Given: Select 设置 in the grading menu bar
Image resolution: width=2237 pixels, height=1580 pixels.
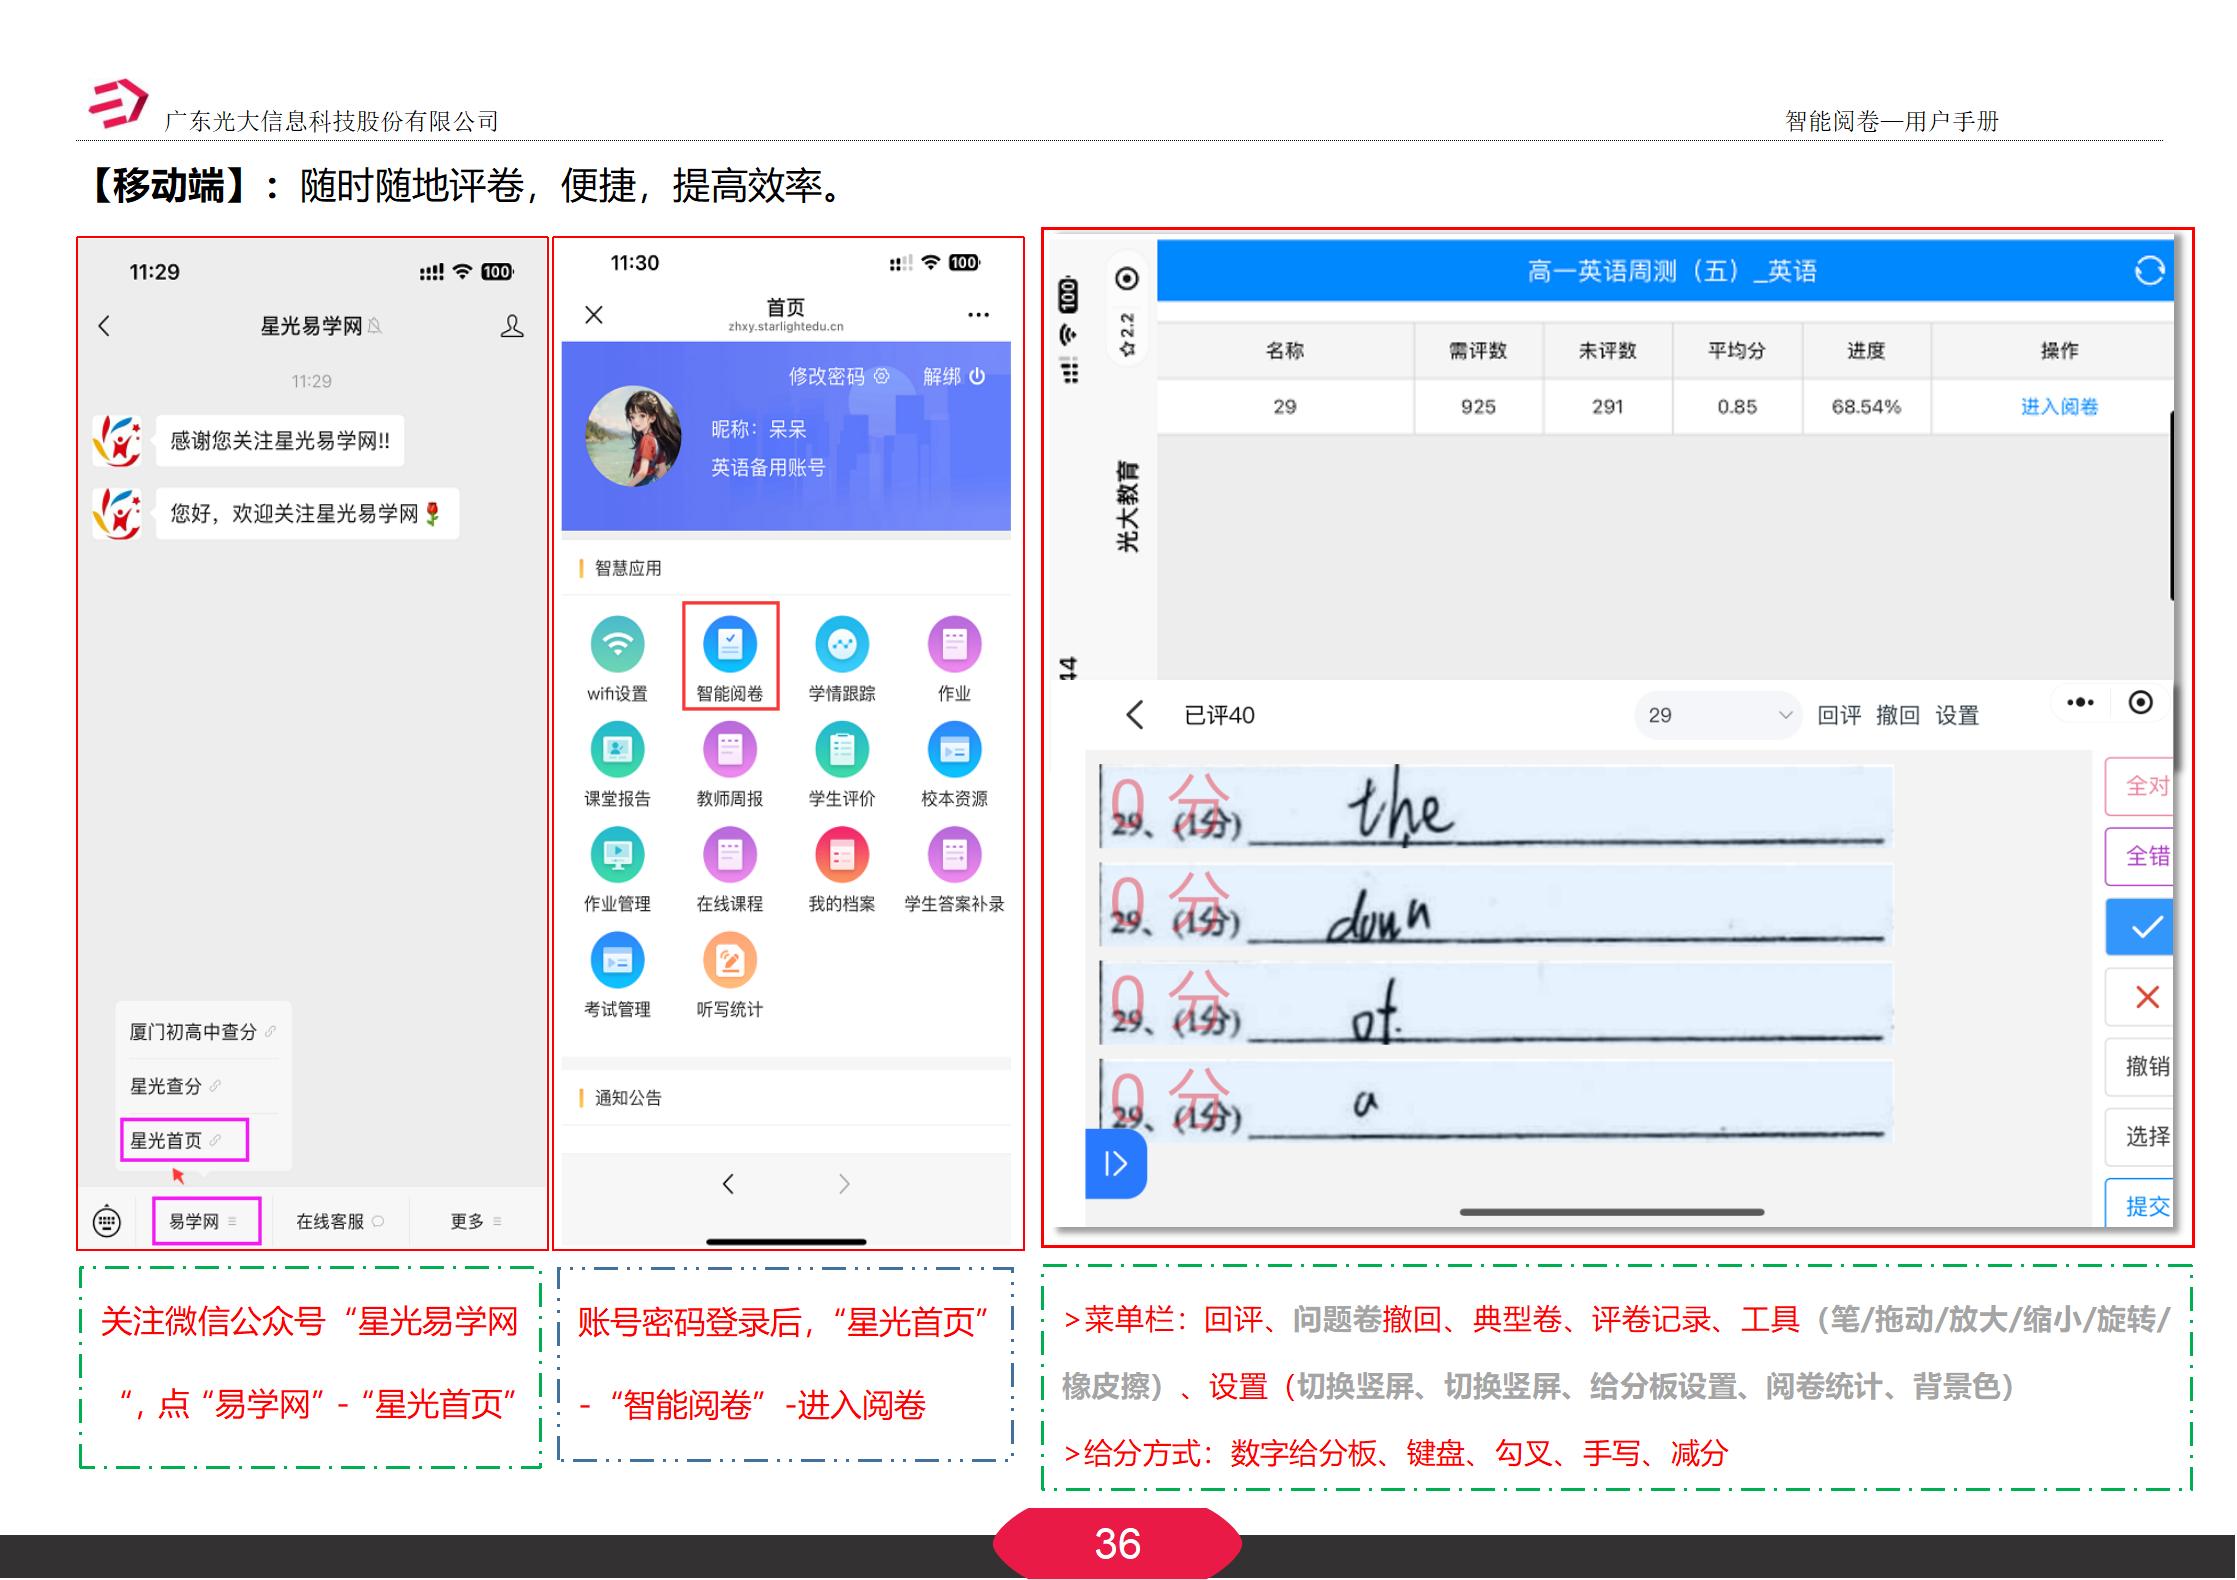Looking at the screenshot, I should point(1958,715).
